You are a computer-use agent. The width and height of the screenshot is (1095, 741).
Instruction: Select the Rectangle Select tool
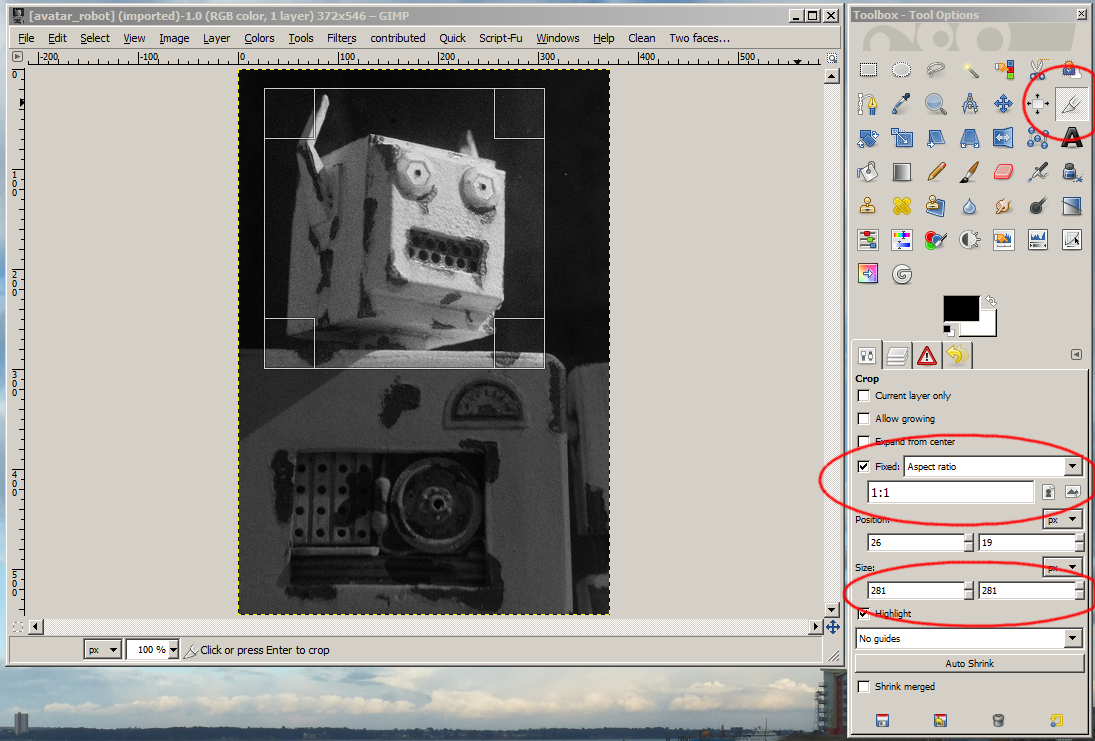(x=868, y=70)
